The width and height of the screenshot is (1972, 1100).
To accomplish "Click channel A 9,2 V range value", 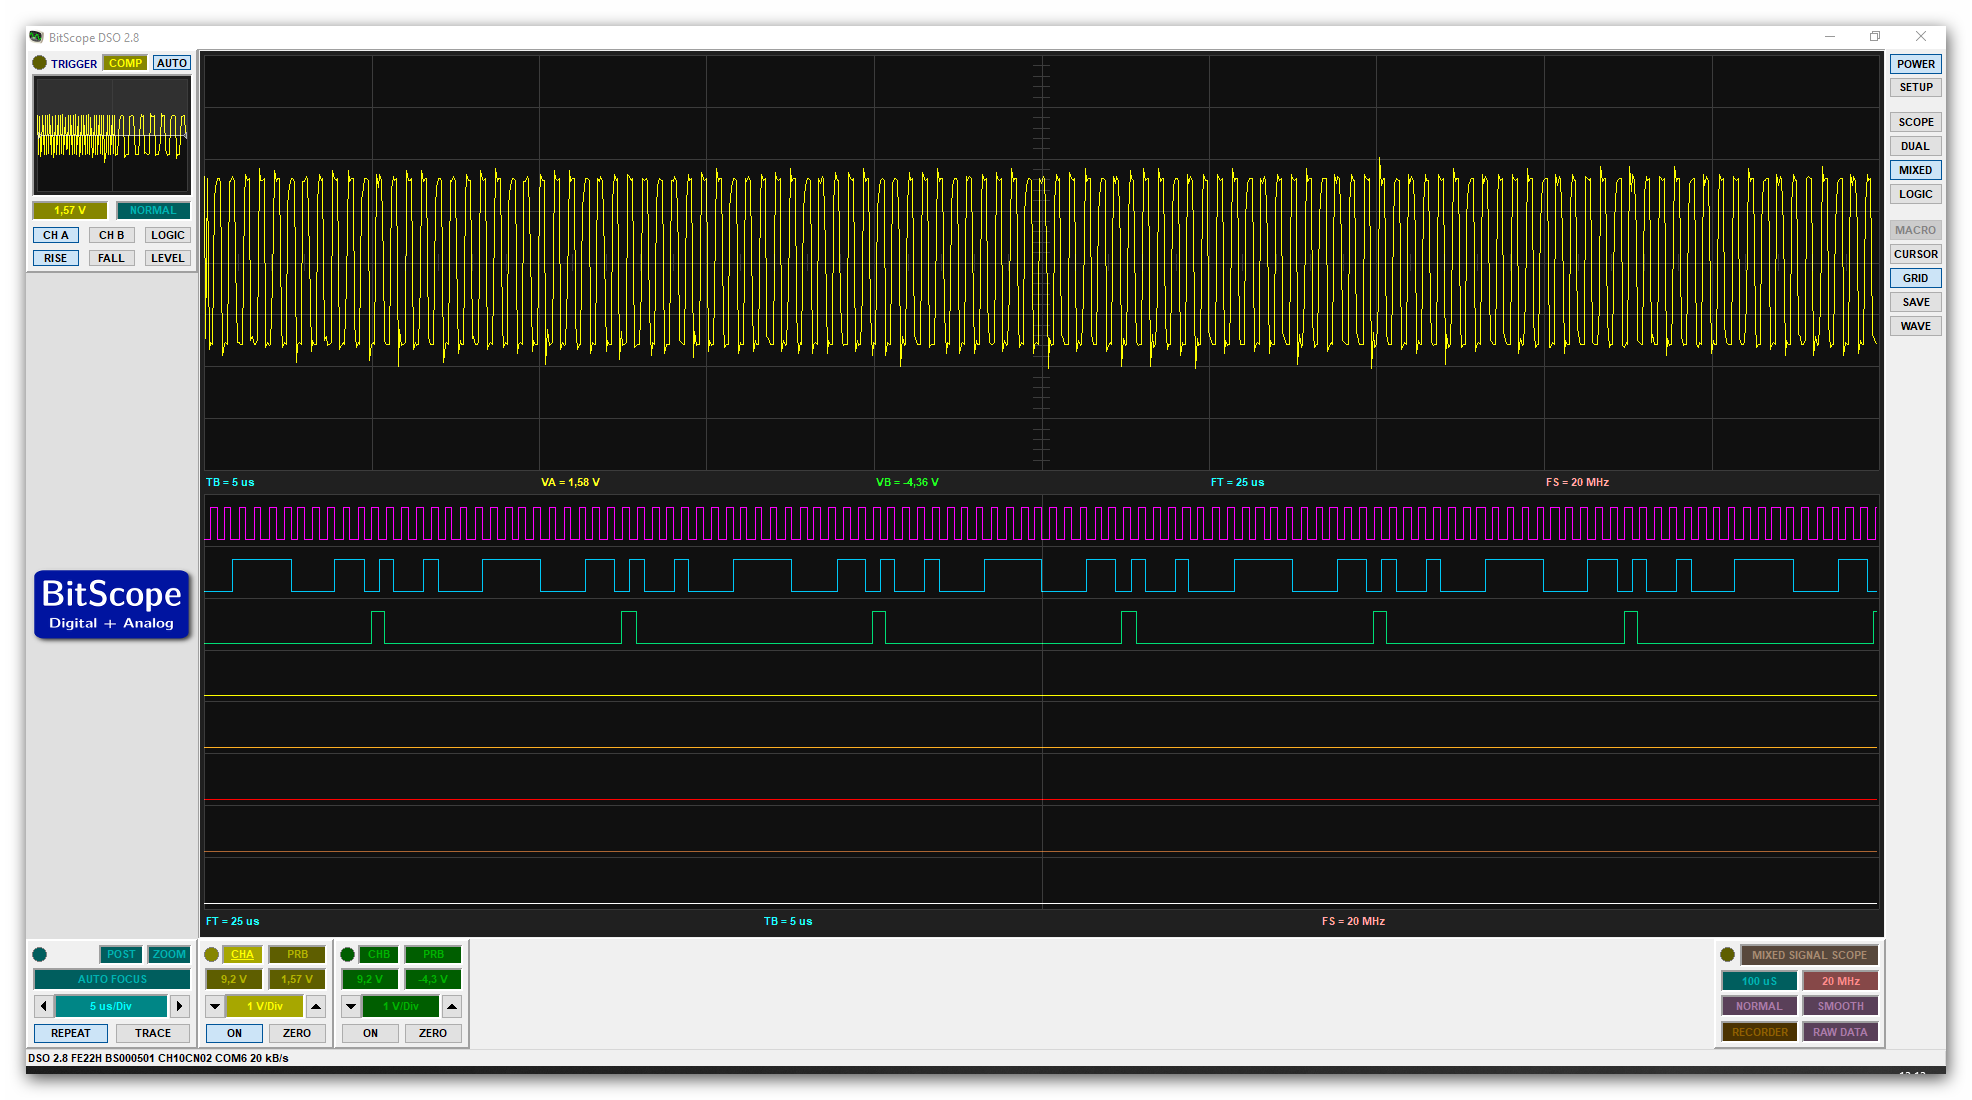I will point(234,979).
